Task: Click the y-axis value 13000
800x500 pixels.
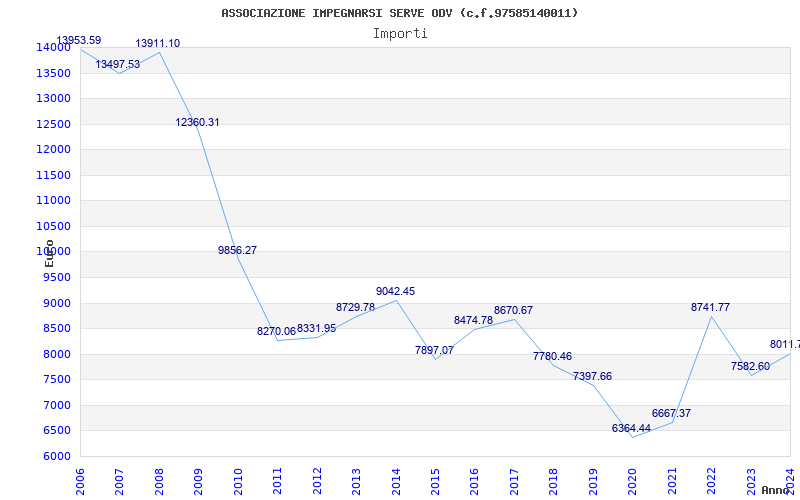Action: pyautogui.click(x=53, y=98)
